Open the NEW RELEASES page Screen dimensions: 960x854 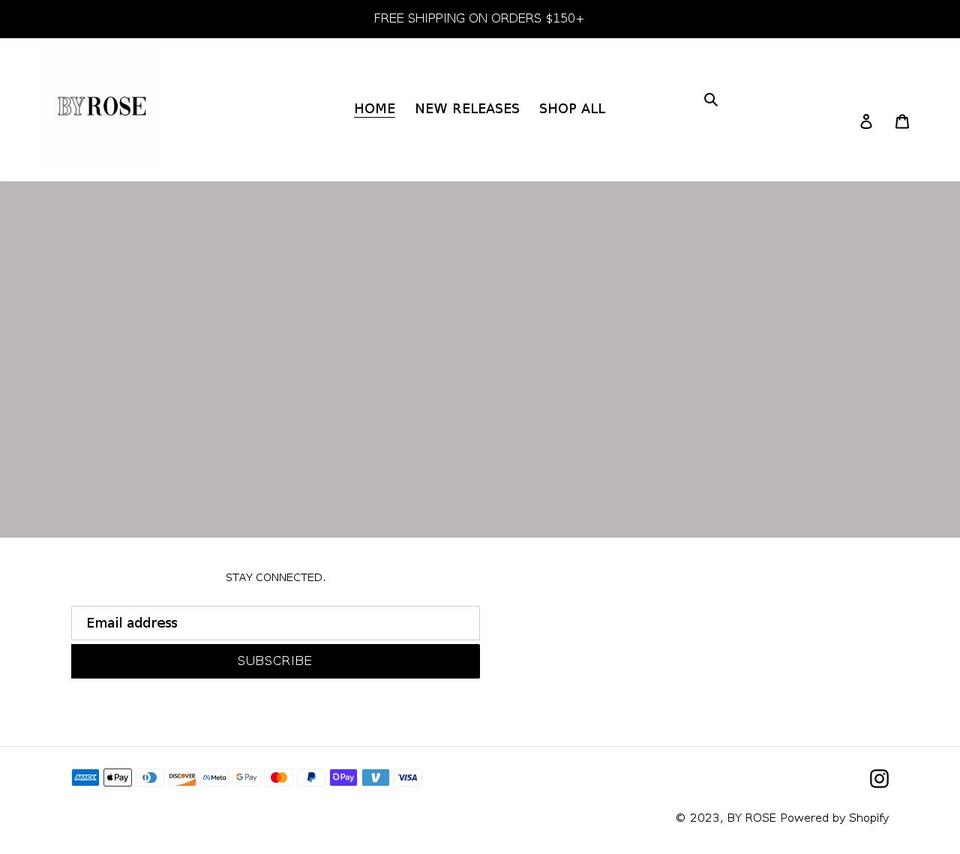(467, 108)
